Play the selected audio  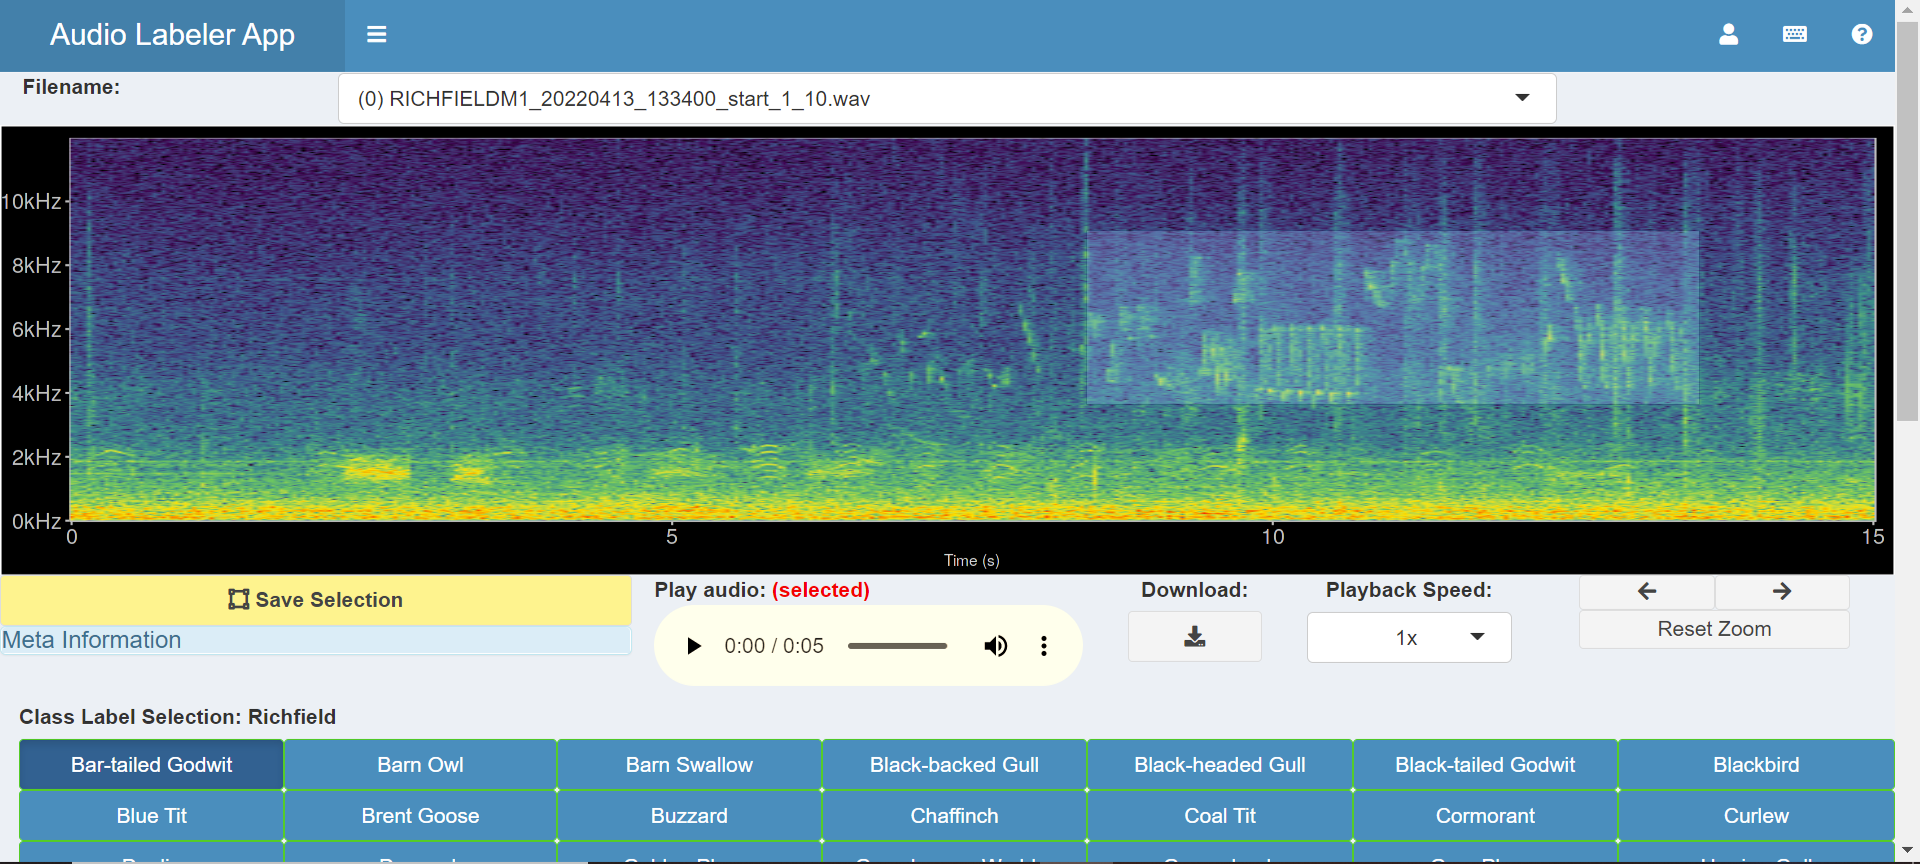pyautogui.click(x=693, y=646)
